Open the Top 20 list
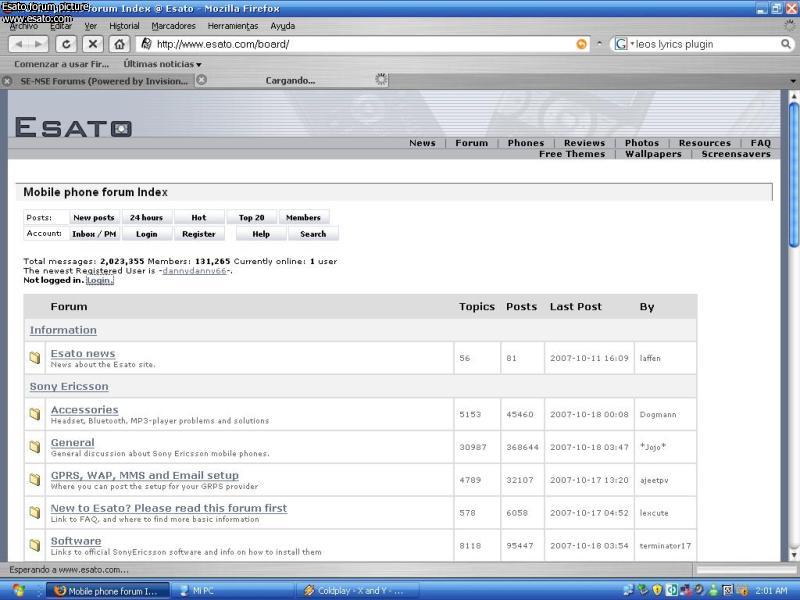 click(252, 217)
